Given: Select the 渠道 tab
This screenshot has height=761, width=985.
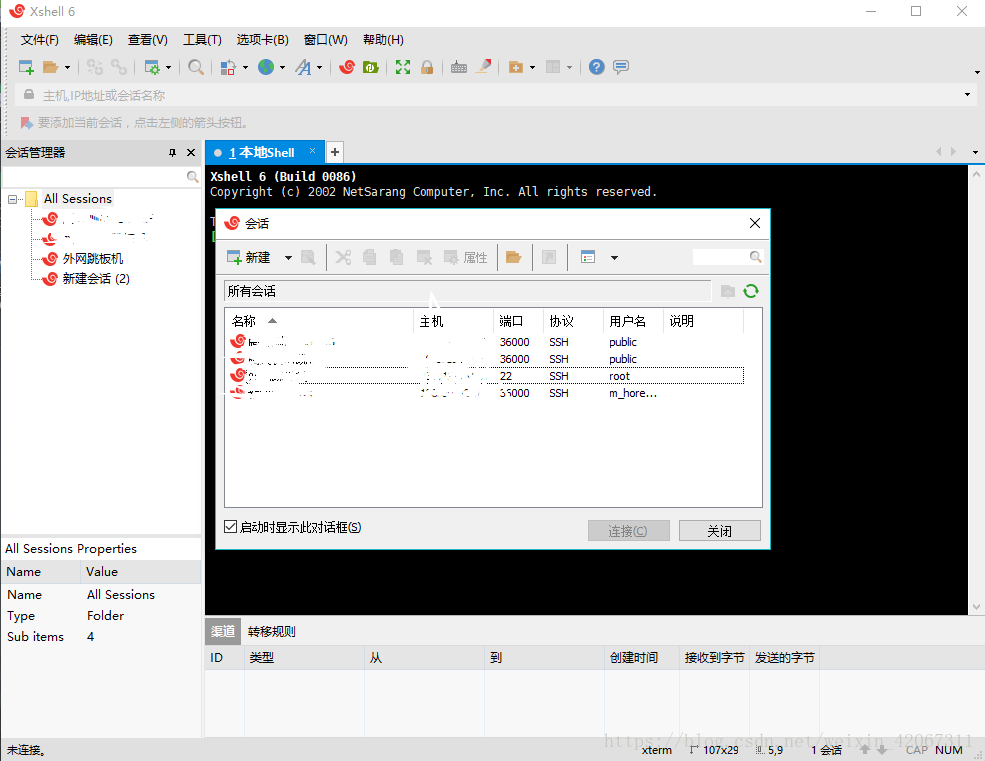Looking at the screenshot, I should [222, 632].
